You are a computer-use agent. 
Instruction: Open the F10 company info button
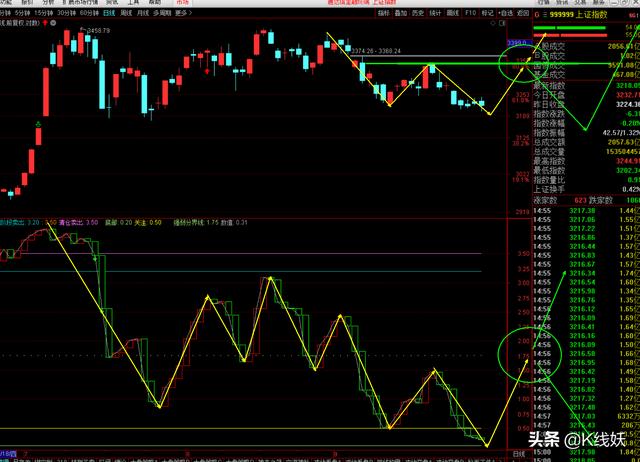pos(470,13)
